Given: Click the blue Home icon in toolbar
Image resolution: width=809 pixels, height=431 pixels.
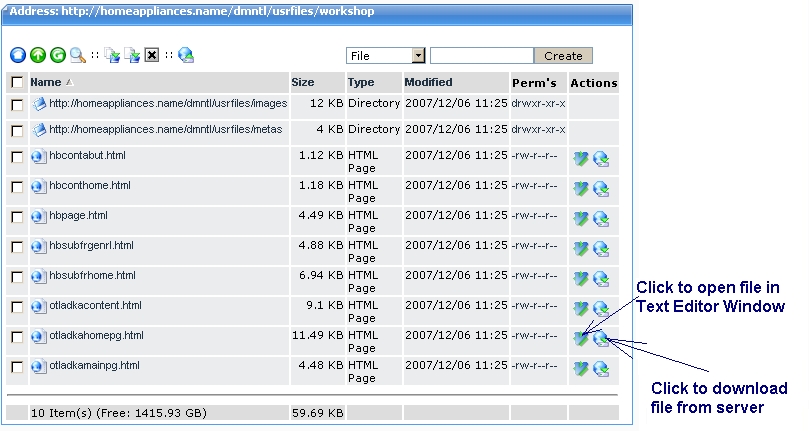Looking at the screenshot, I should (18, 56).
